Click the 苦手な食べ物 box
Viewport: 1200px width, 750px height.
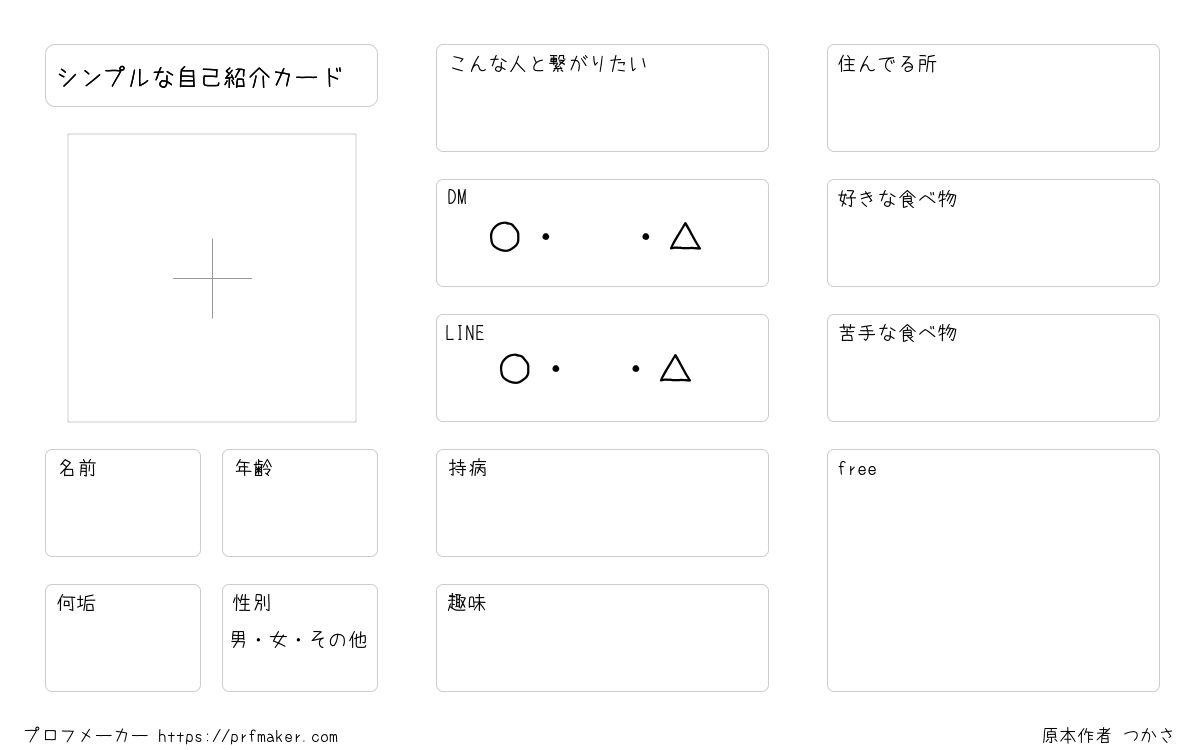[993, 368]
